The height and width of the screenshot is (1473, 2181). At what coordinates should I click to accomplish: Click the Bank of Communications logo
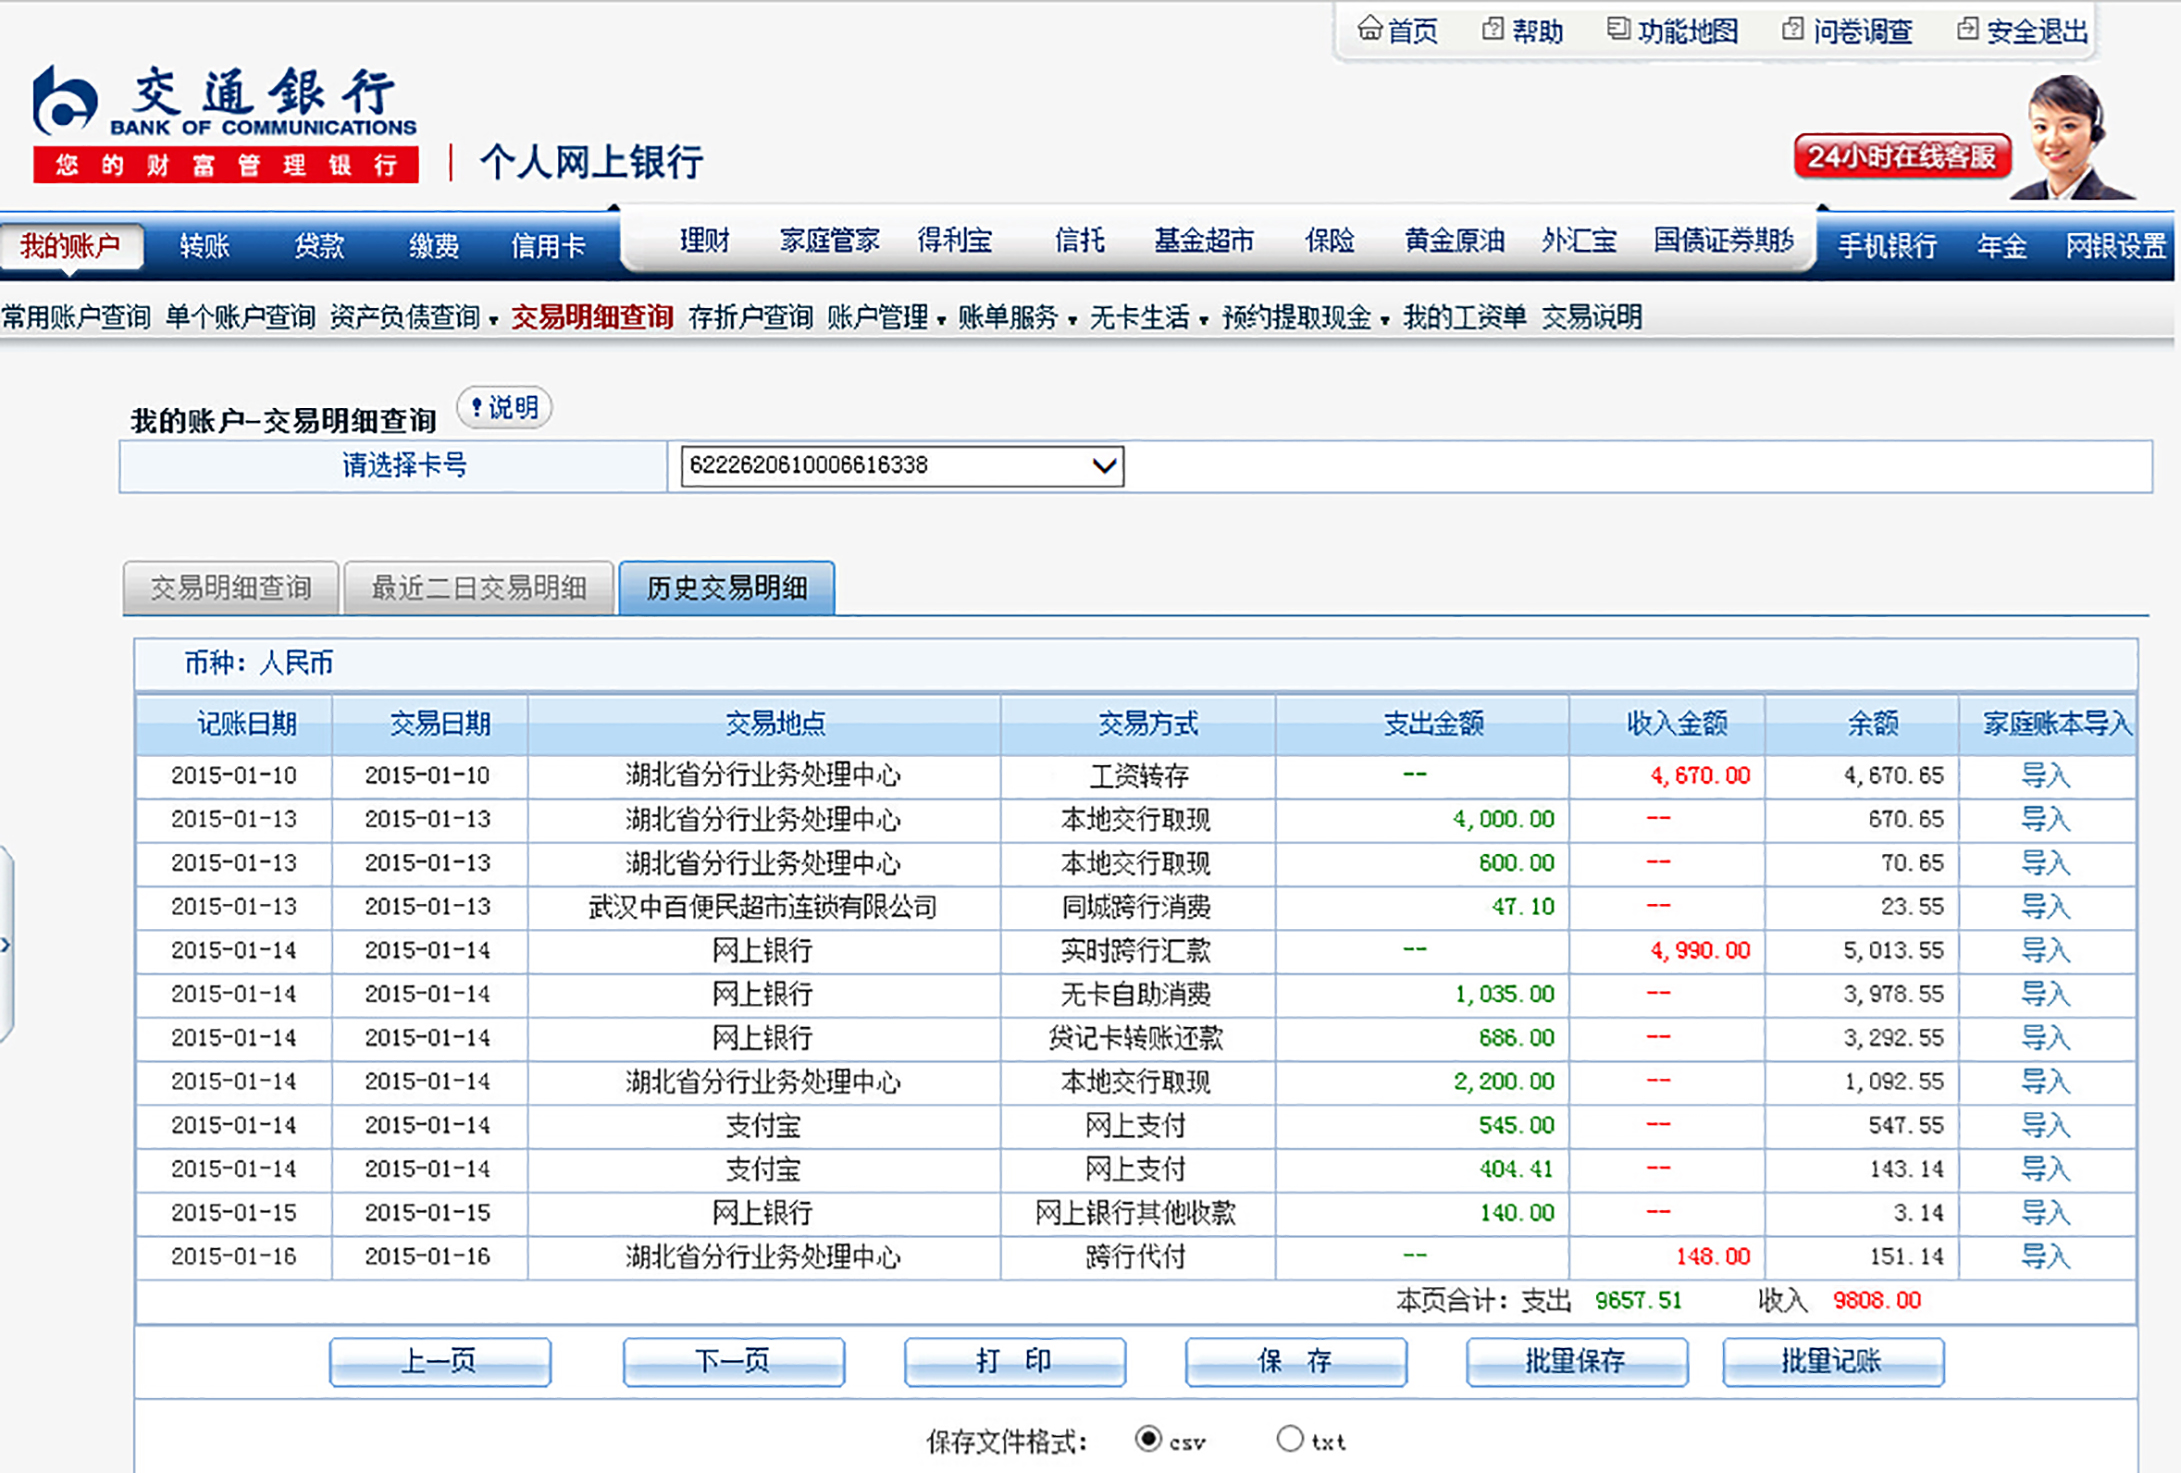pos(66,102)
